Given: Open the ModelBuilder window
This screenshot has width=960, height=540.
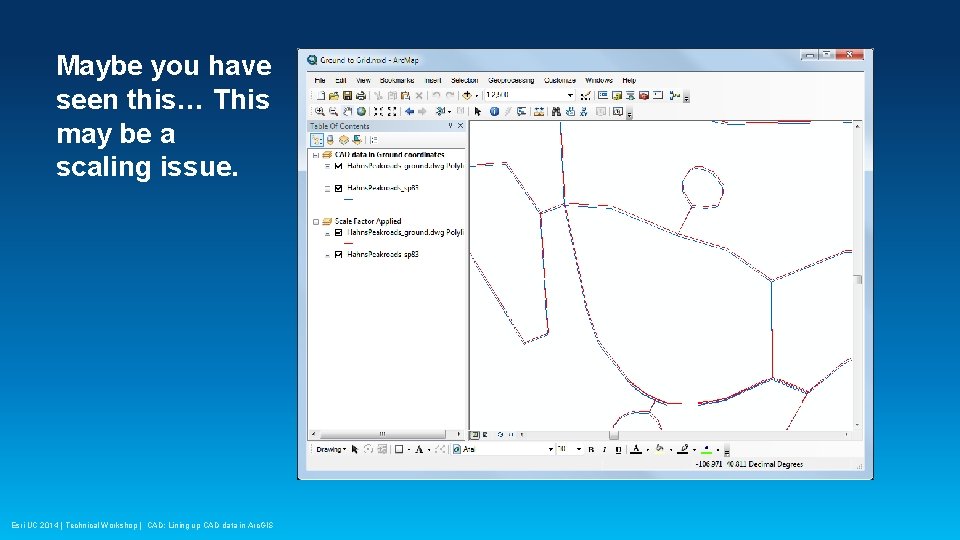Looking at the screenshot, I should (x=675, y=96).
